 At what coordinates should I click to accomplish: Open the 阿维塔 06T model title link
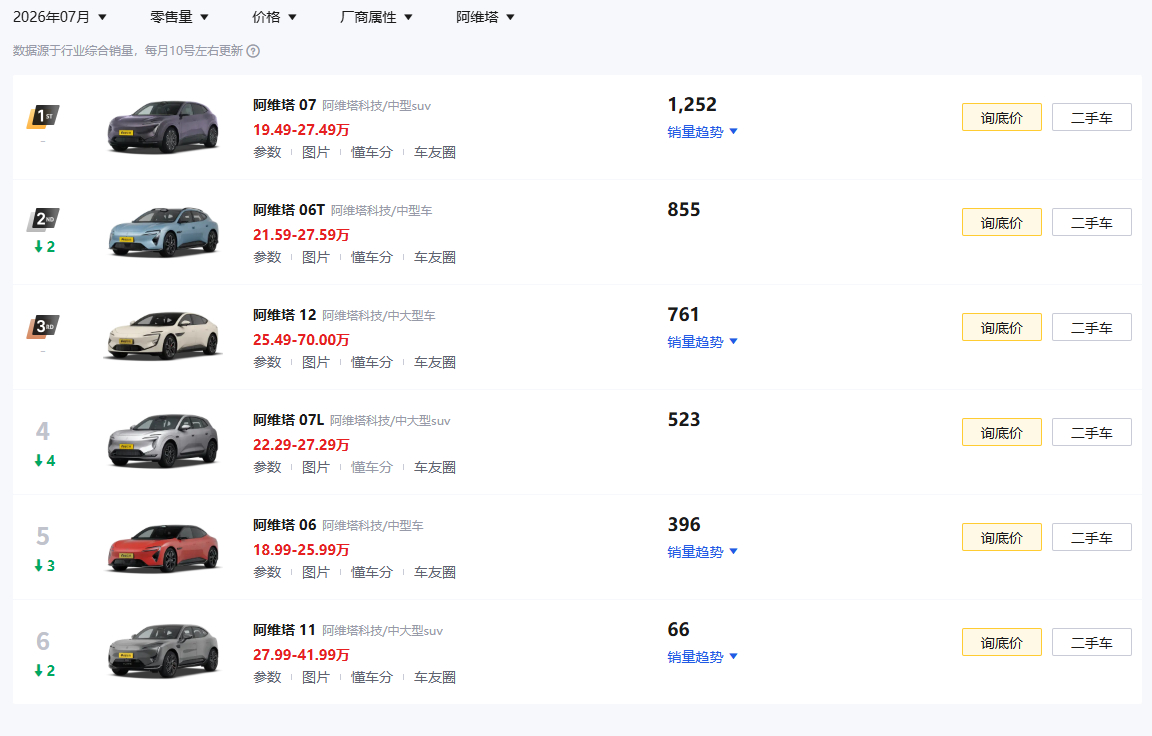(289, 210)
